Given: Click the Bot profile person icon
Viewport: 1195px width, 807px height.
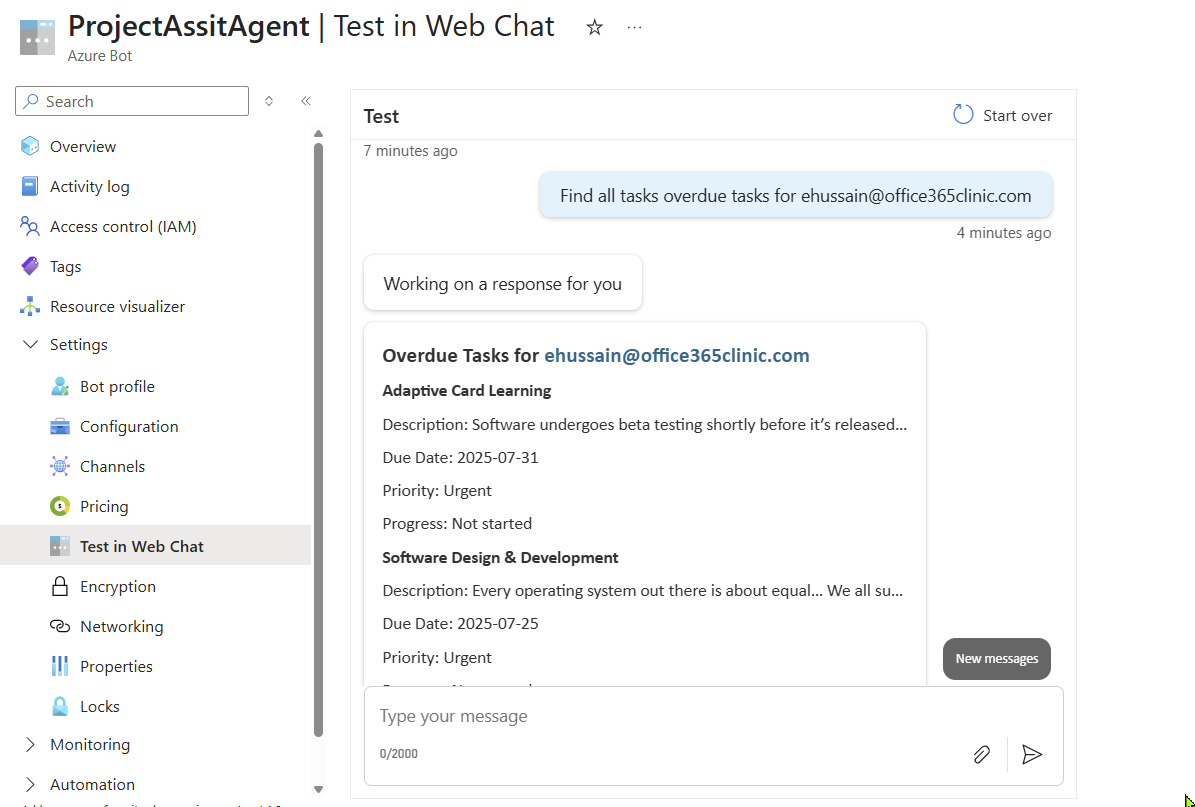Looking at the screenshot, I should click(x=59, y=386).
